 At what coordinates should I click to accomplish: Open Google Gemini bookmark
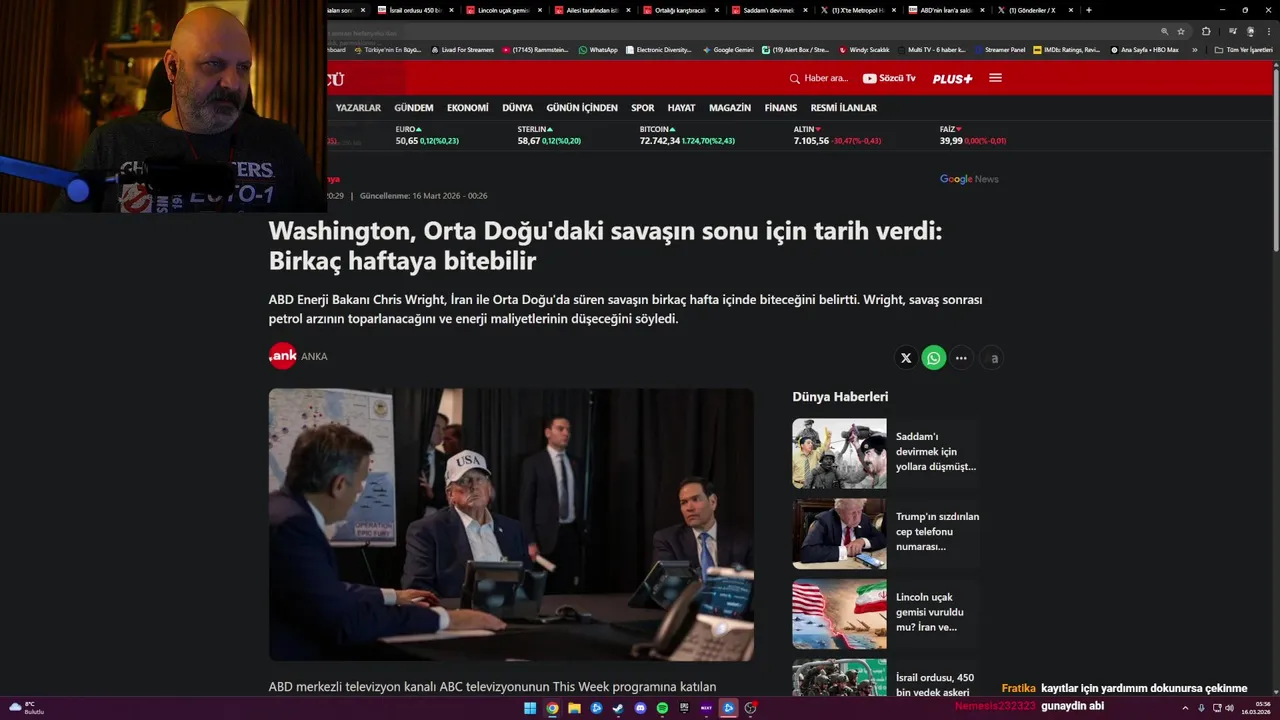(728, 50)
